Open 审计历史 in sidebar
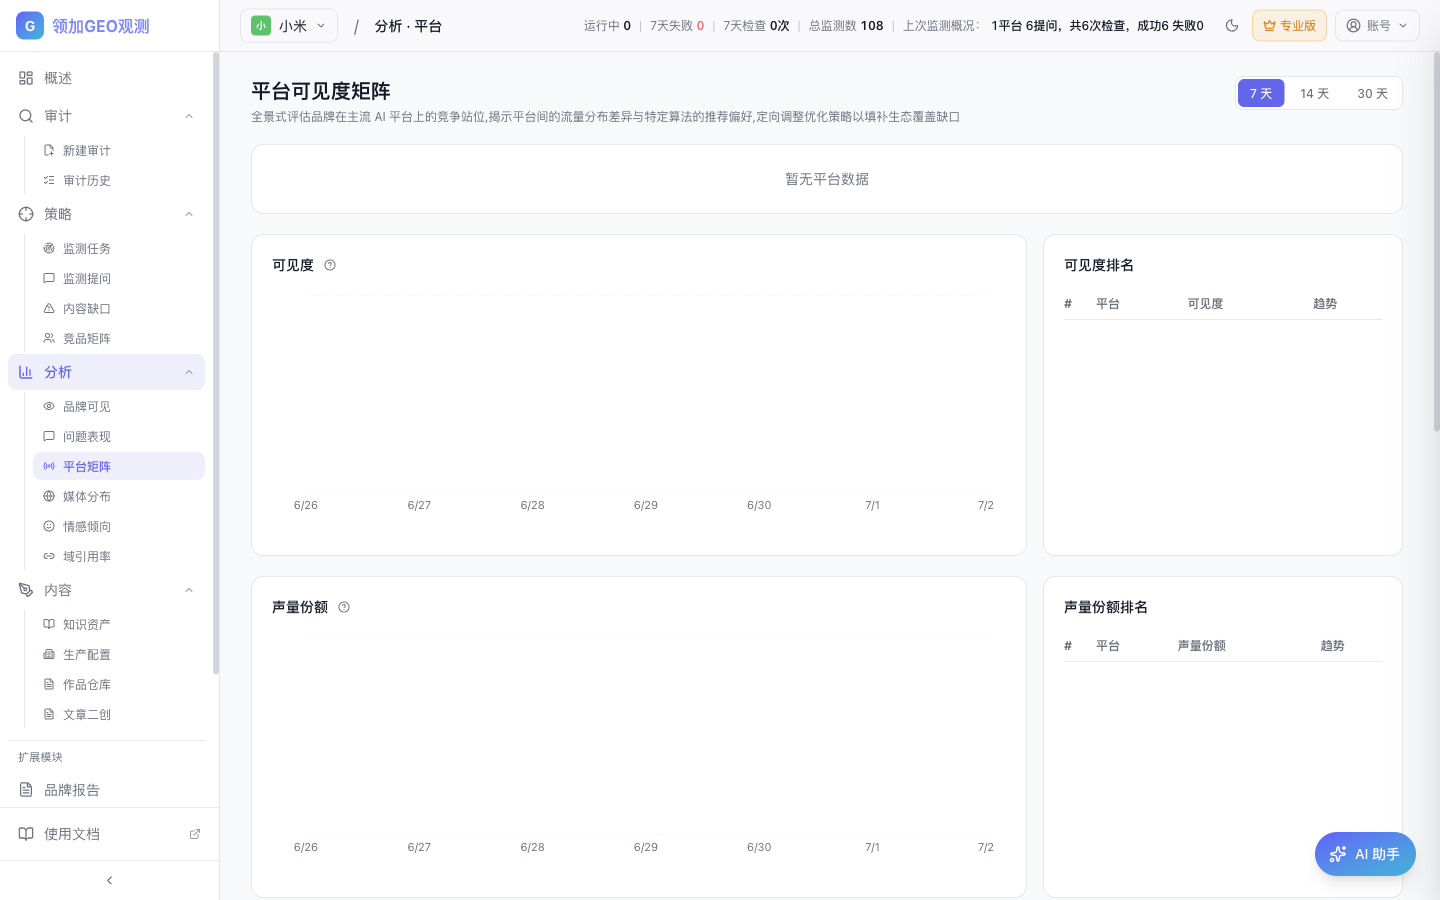Screen dimensions: 1440x900 click(x=119, y=180)
